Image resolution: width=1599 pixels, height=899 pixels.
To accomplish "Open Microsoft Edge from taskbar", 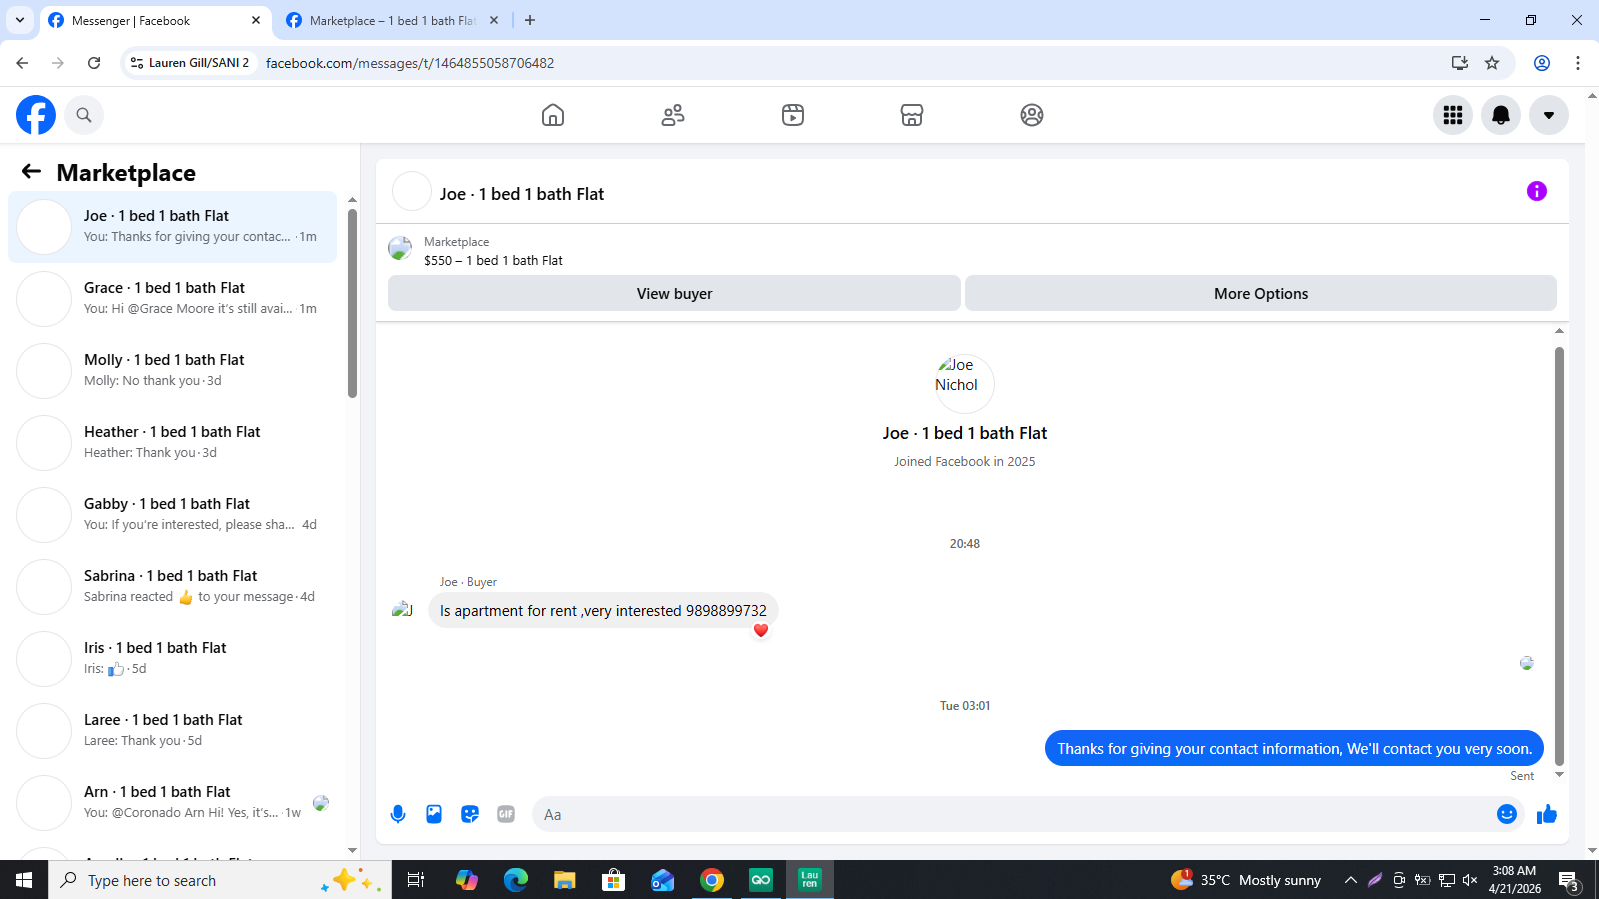I will (515, 880).
